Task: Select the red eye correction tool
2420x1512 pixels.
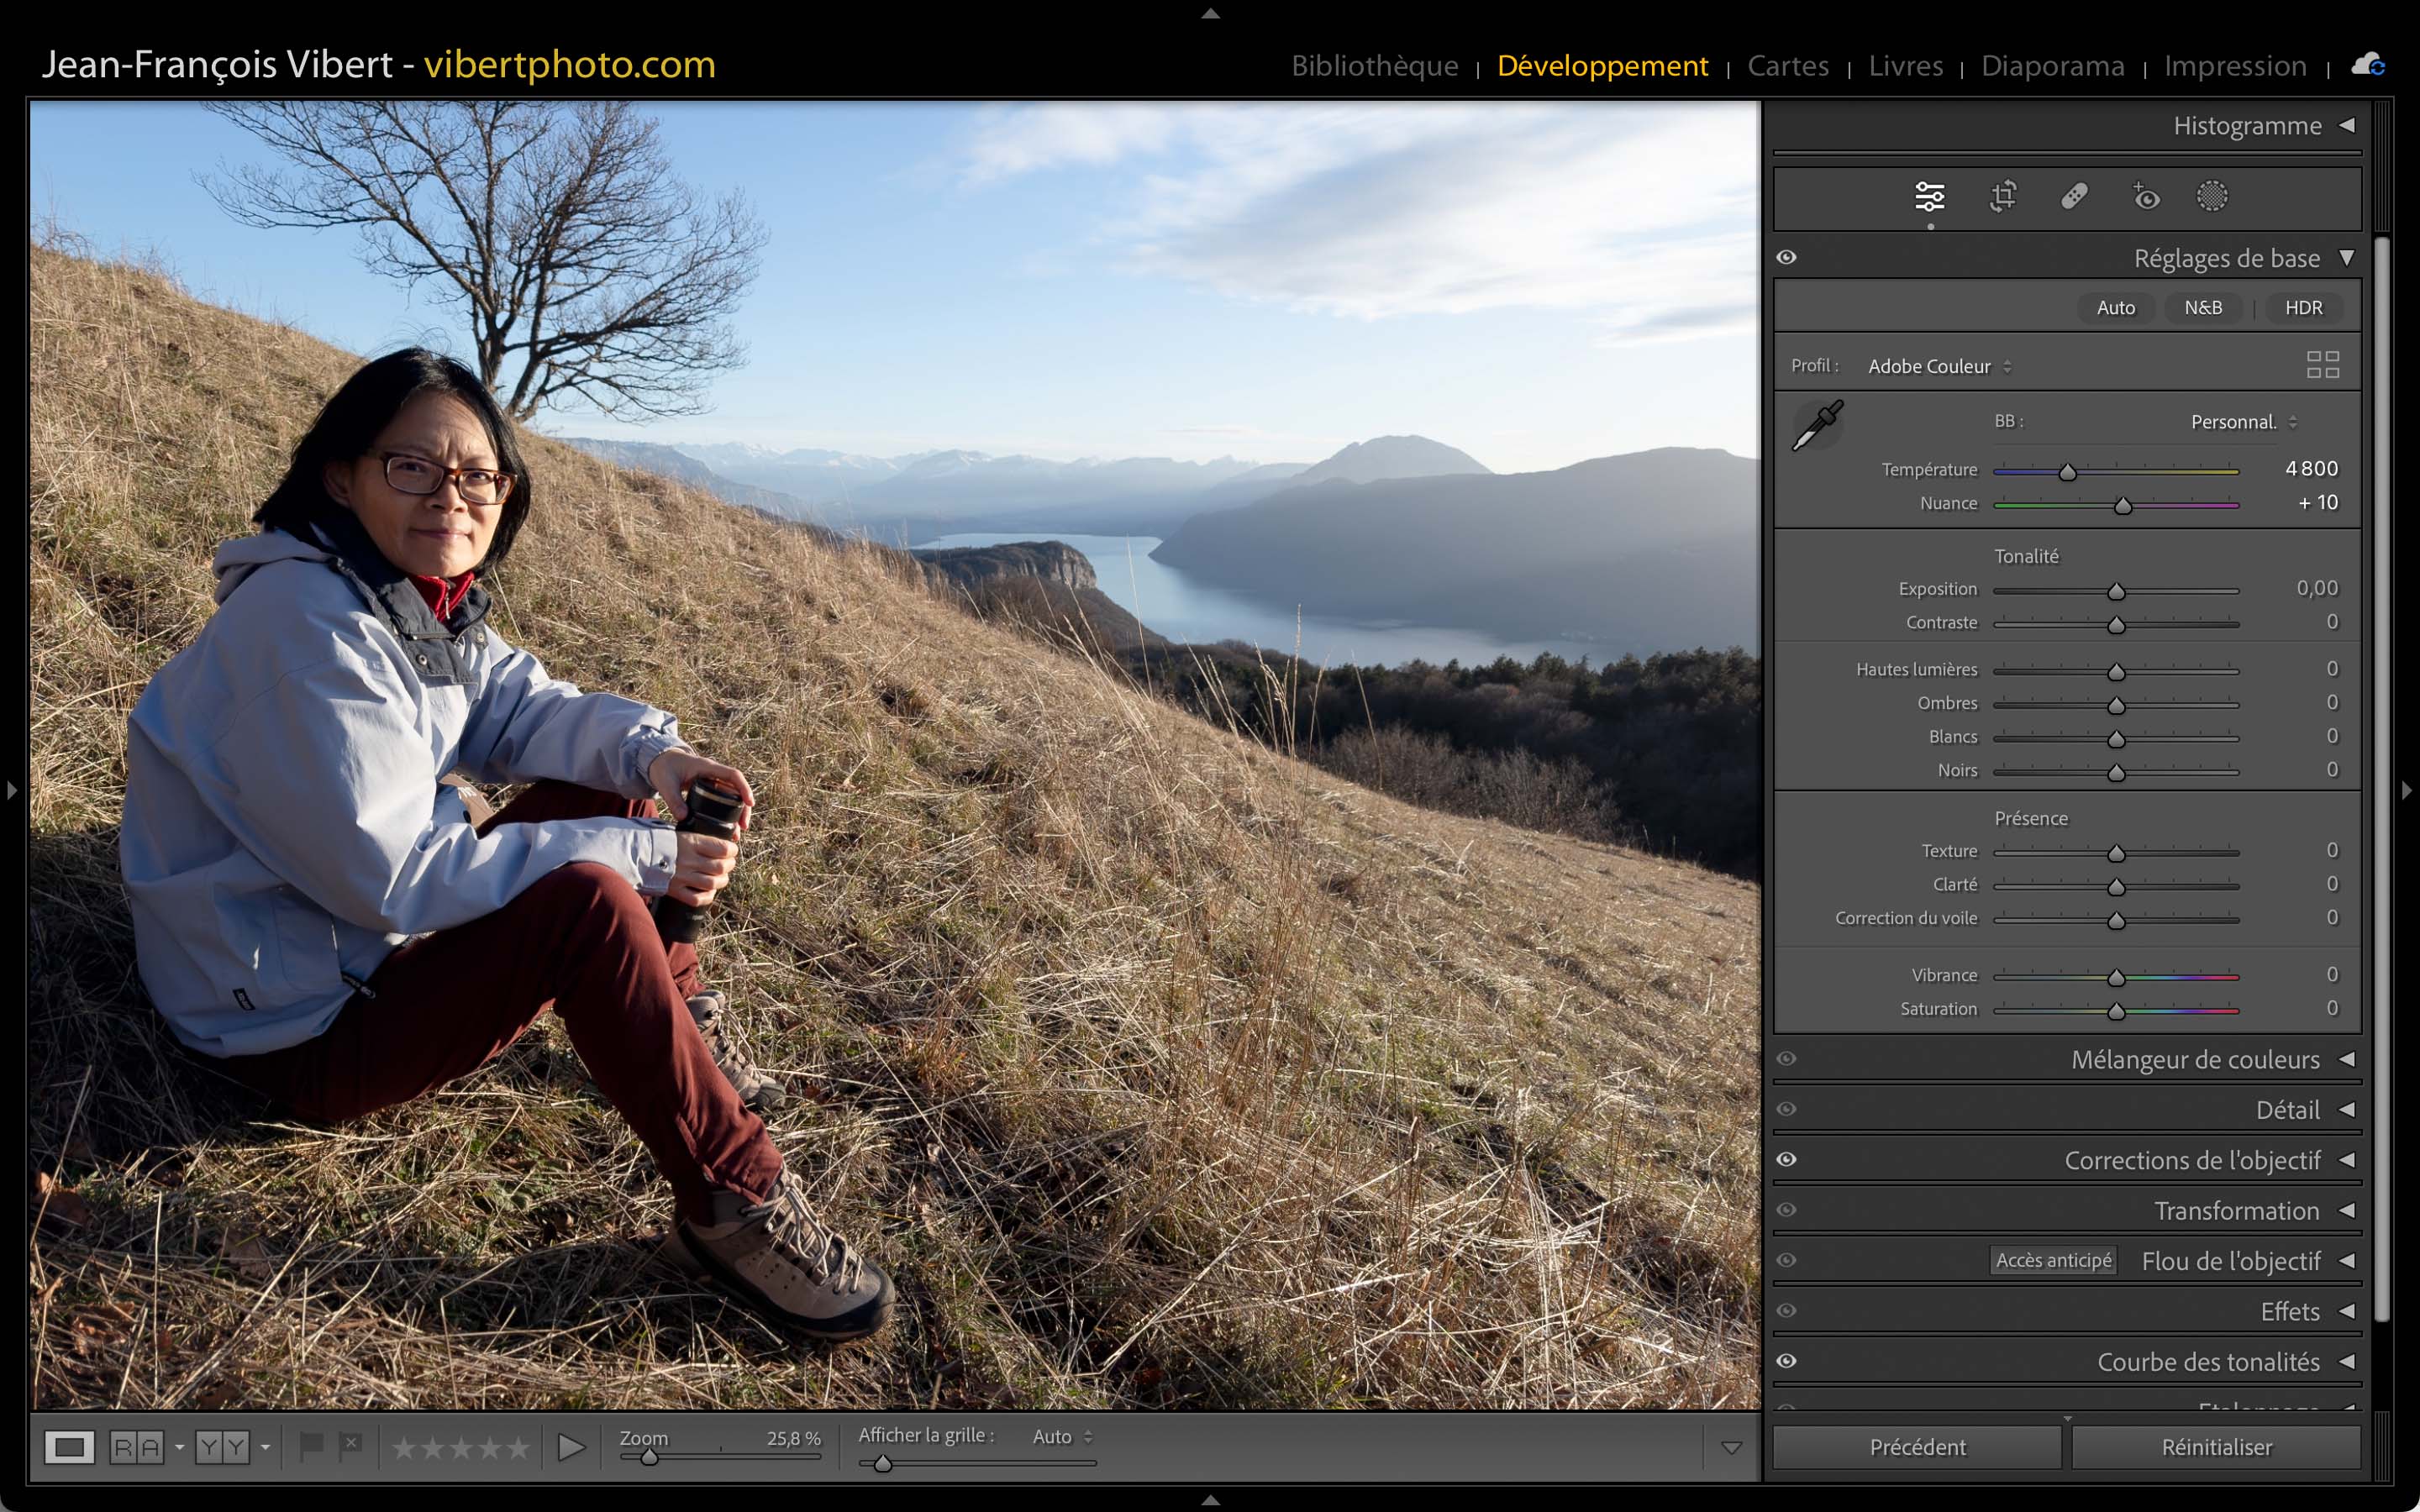Action: 2145,197
